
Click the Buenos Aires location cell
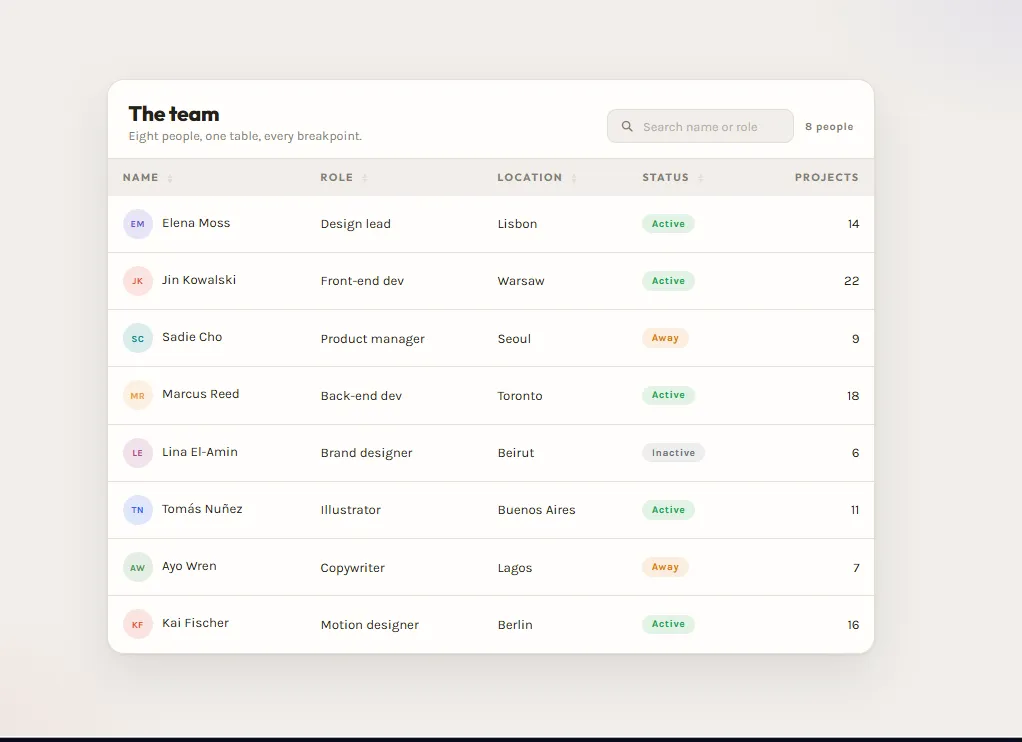536,510
